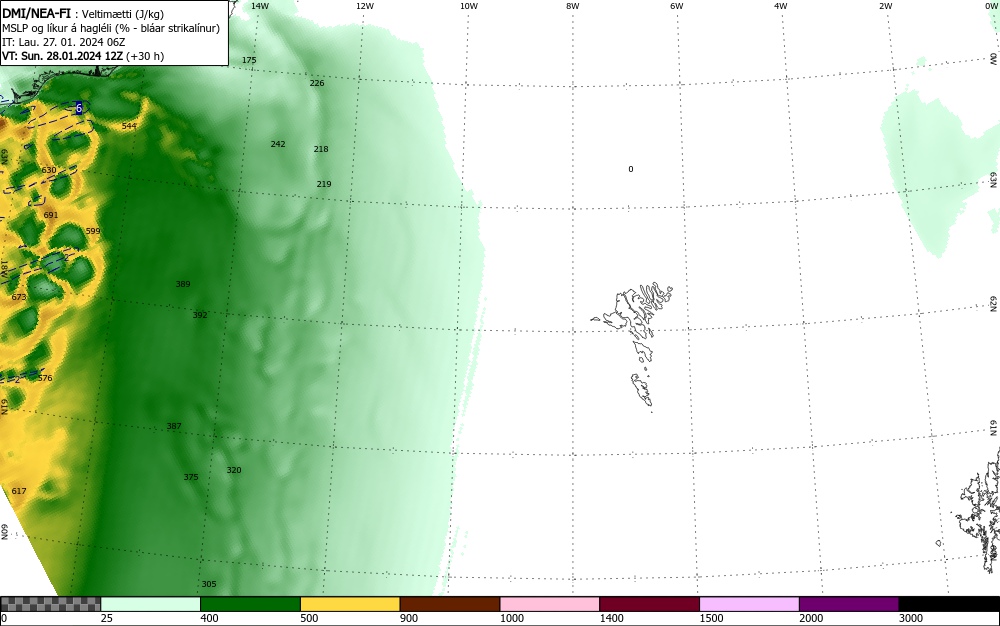The image size is (1000, 626).
Task: Click the light green 25–400 legend swatch
Action: click(151, 604)
